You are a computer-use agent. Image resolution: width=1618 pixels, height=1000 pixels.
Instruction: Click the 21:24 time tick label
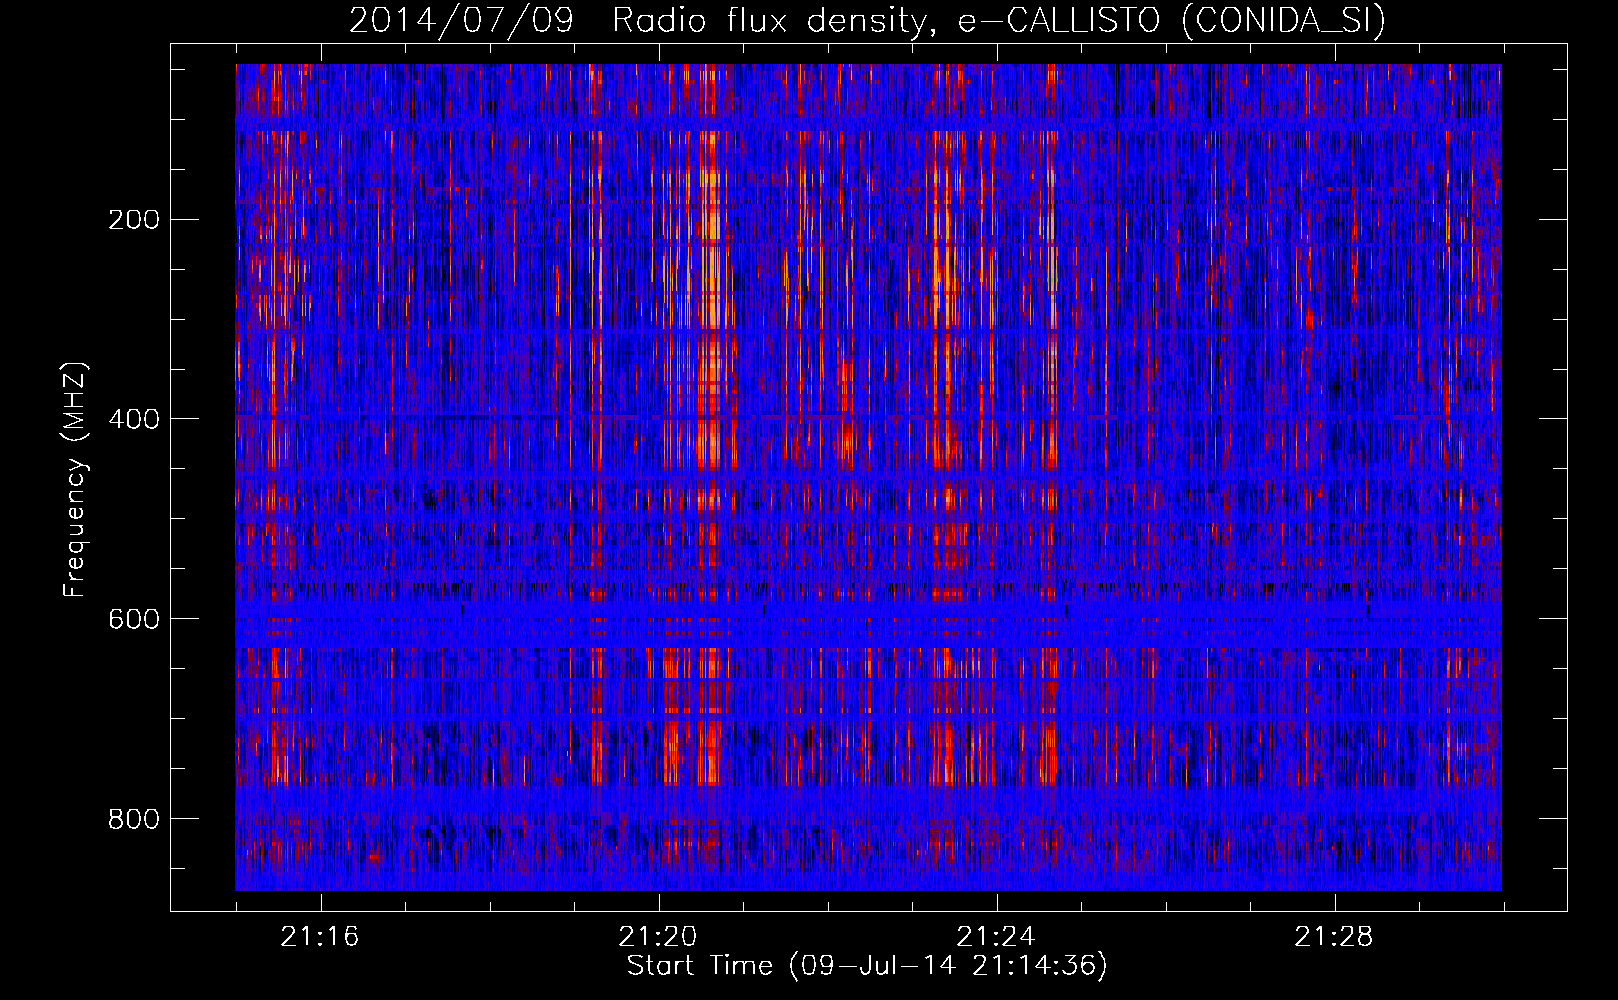(x=996, y=937)
